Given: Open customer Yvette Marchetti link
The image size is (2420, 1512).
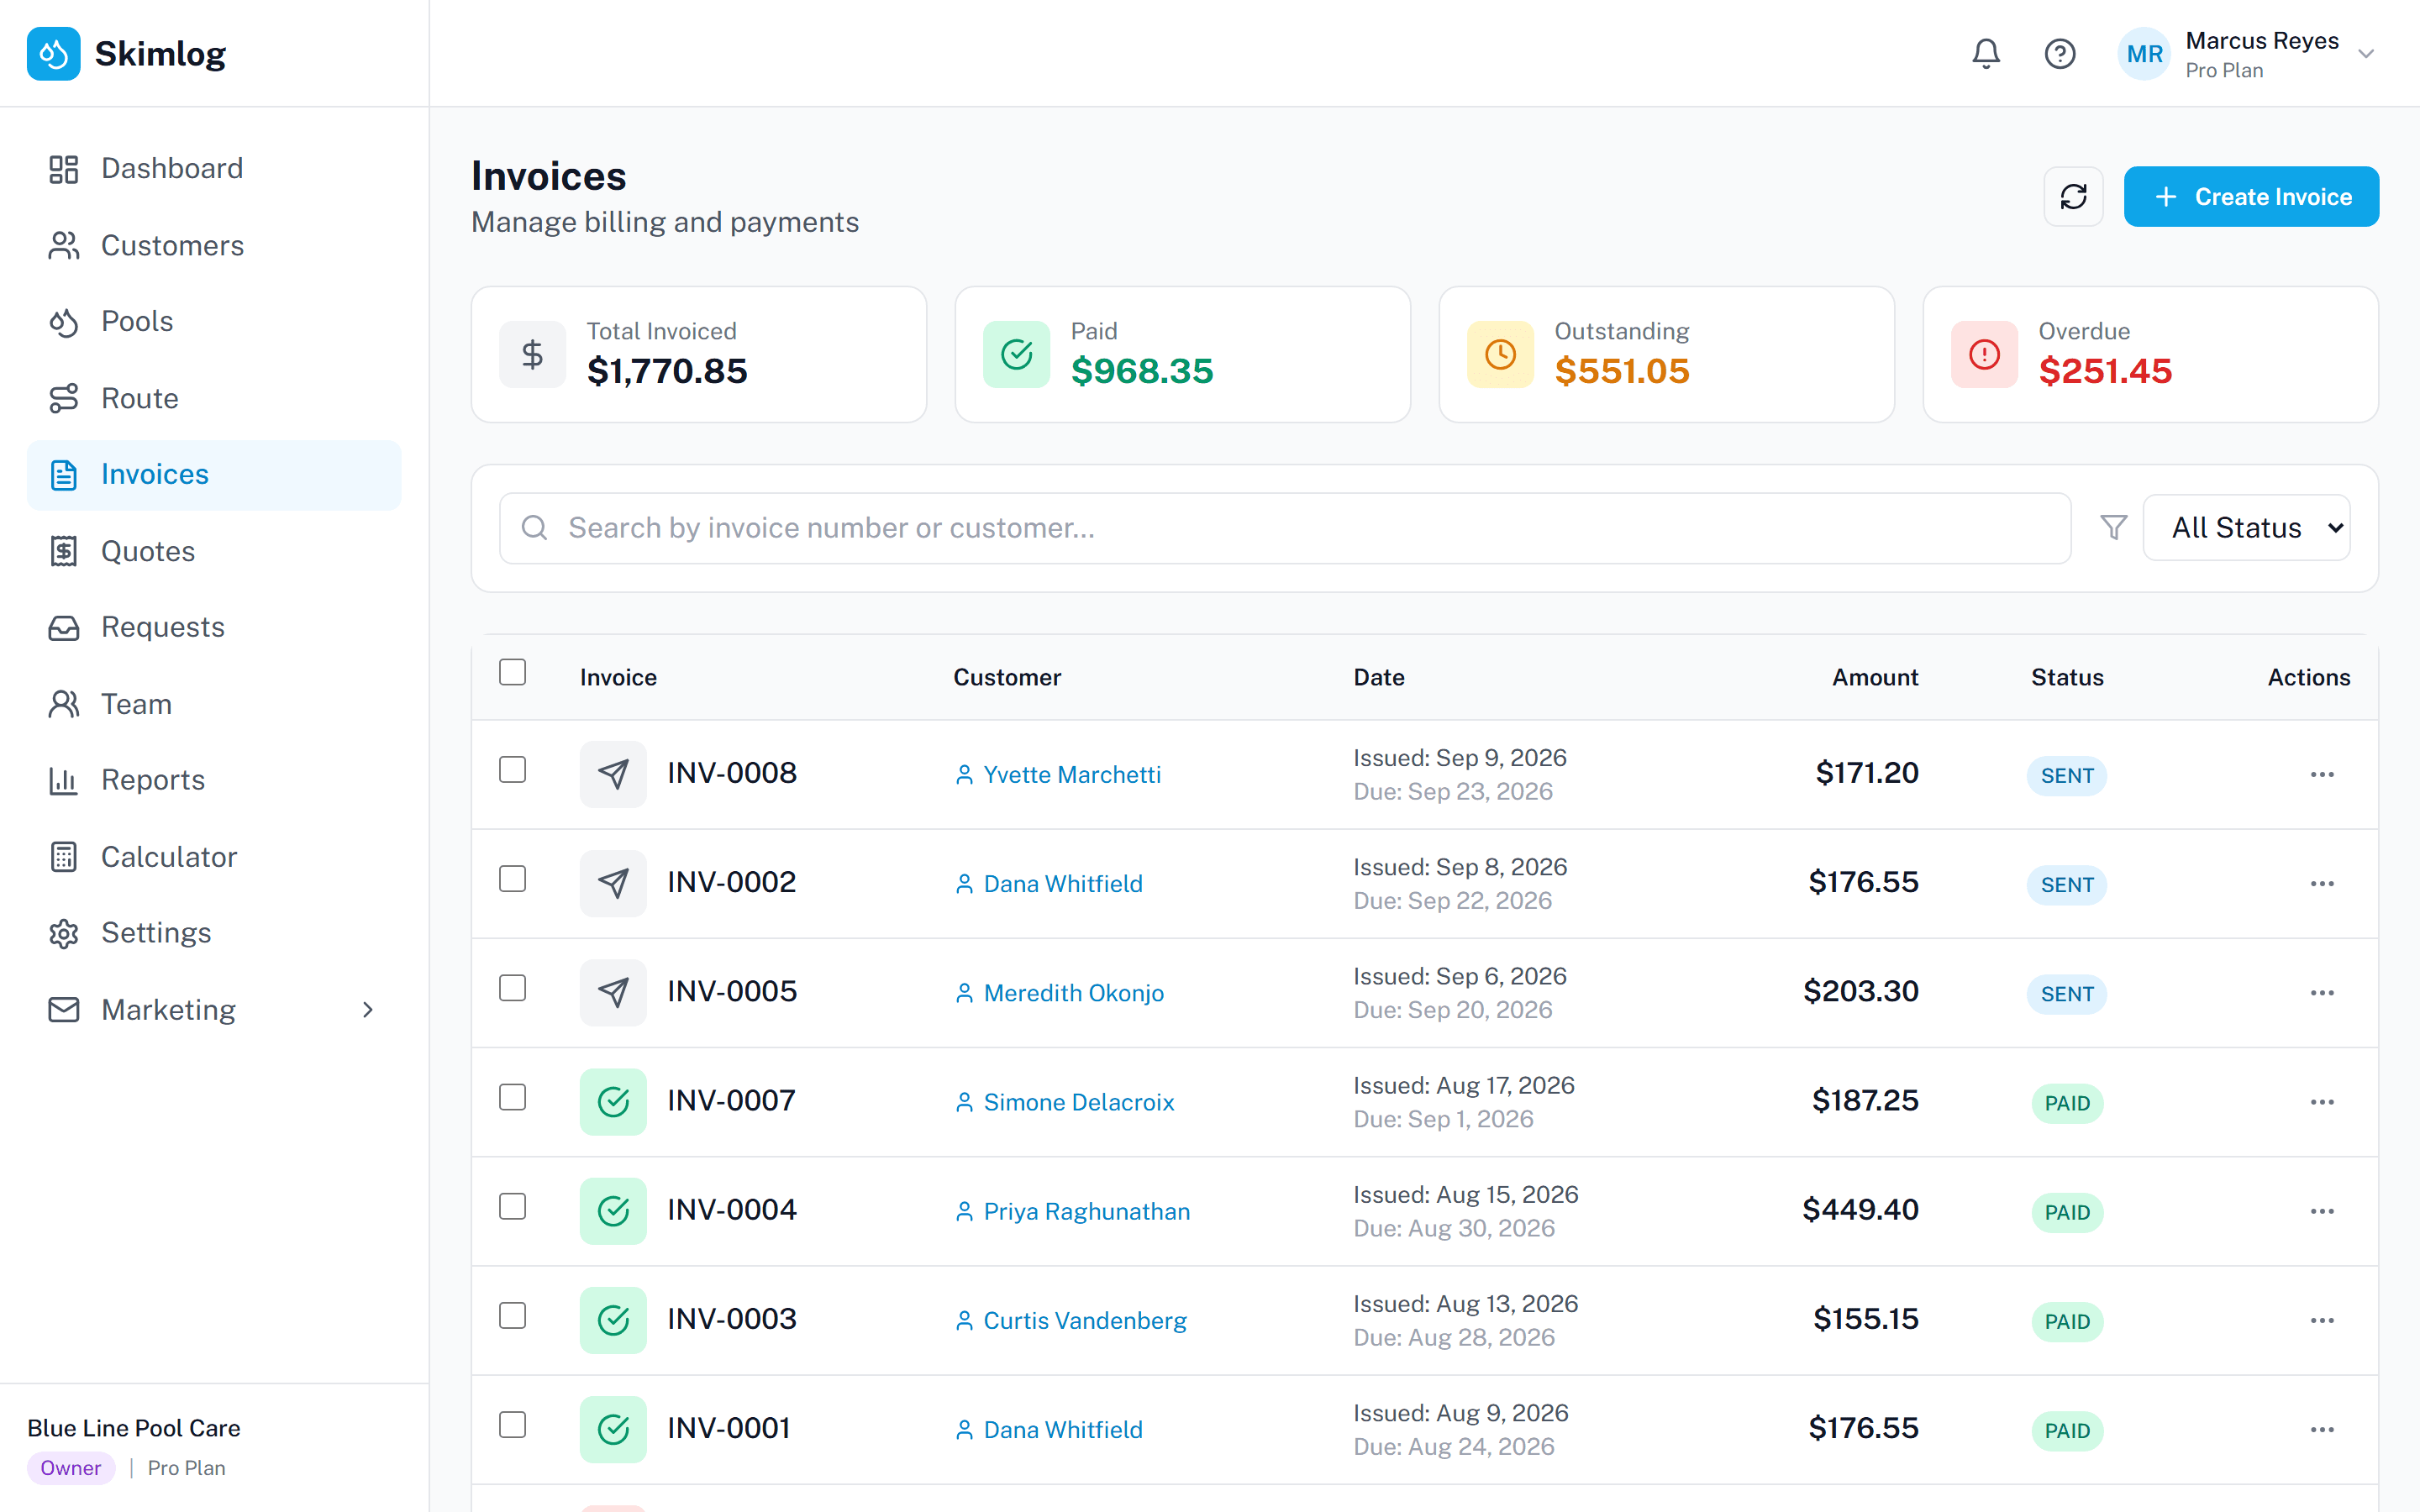Looking at the screenshot, I should (1058, 775).
